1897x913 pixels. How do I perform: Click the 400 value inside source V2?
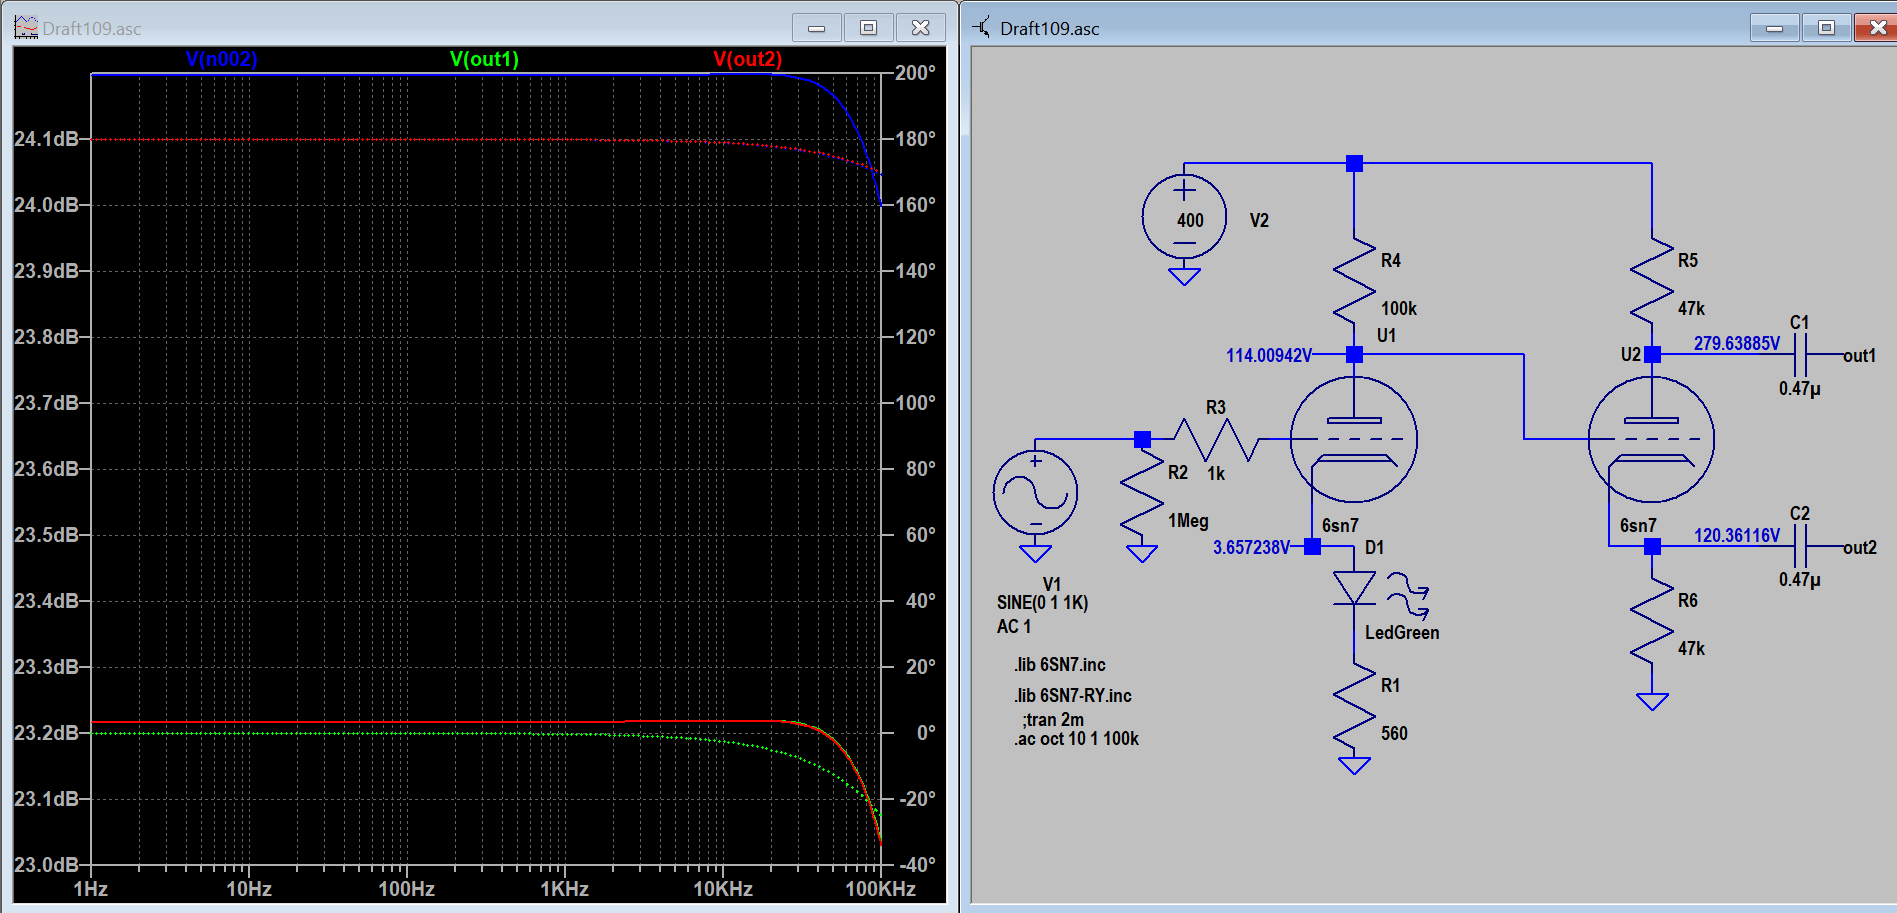point(1190,221)
